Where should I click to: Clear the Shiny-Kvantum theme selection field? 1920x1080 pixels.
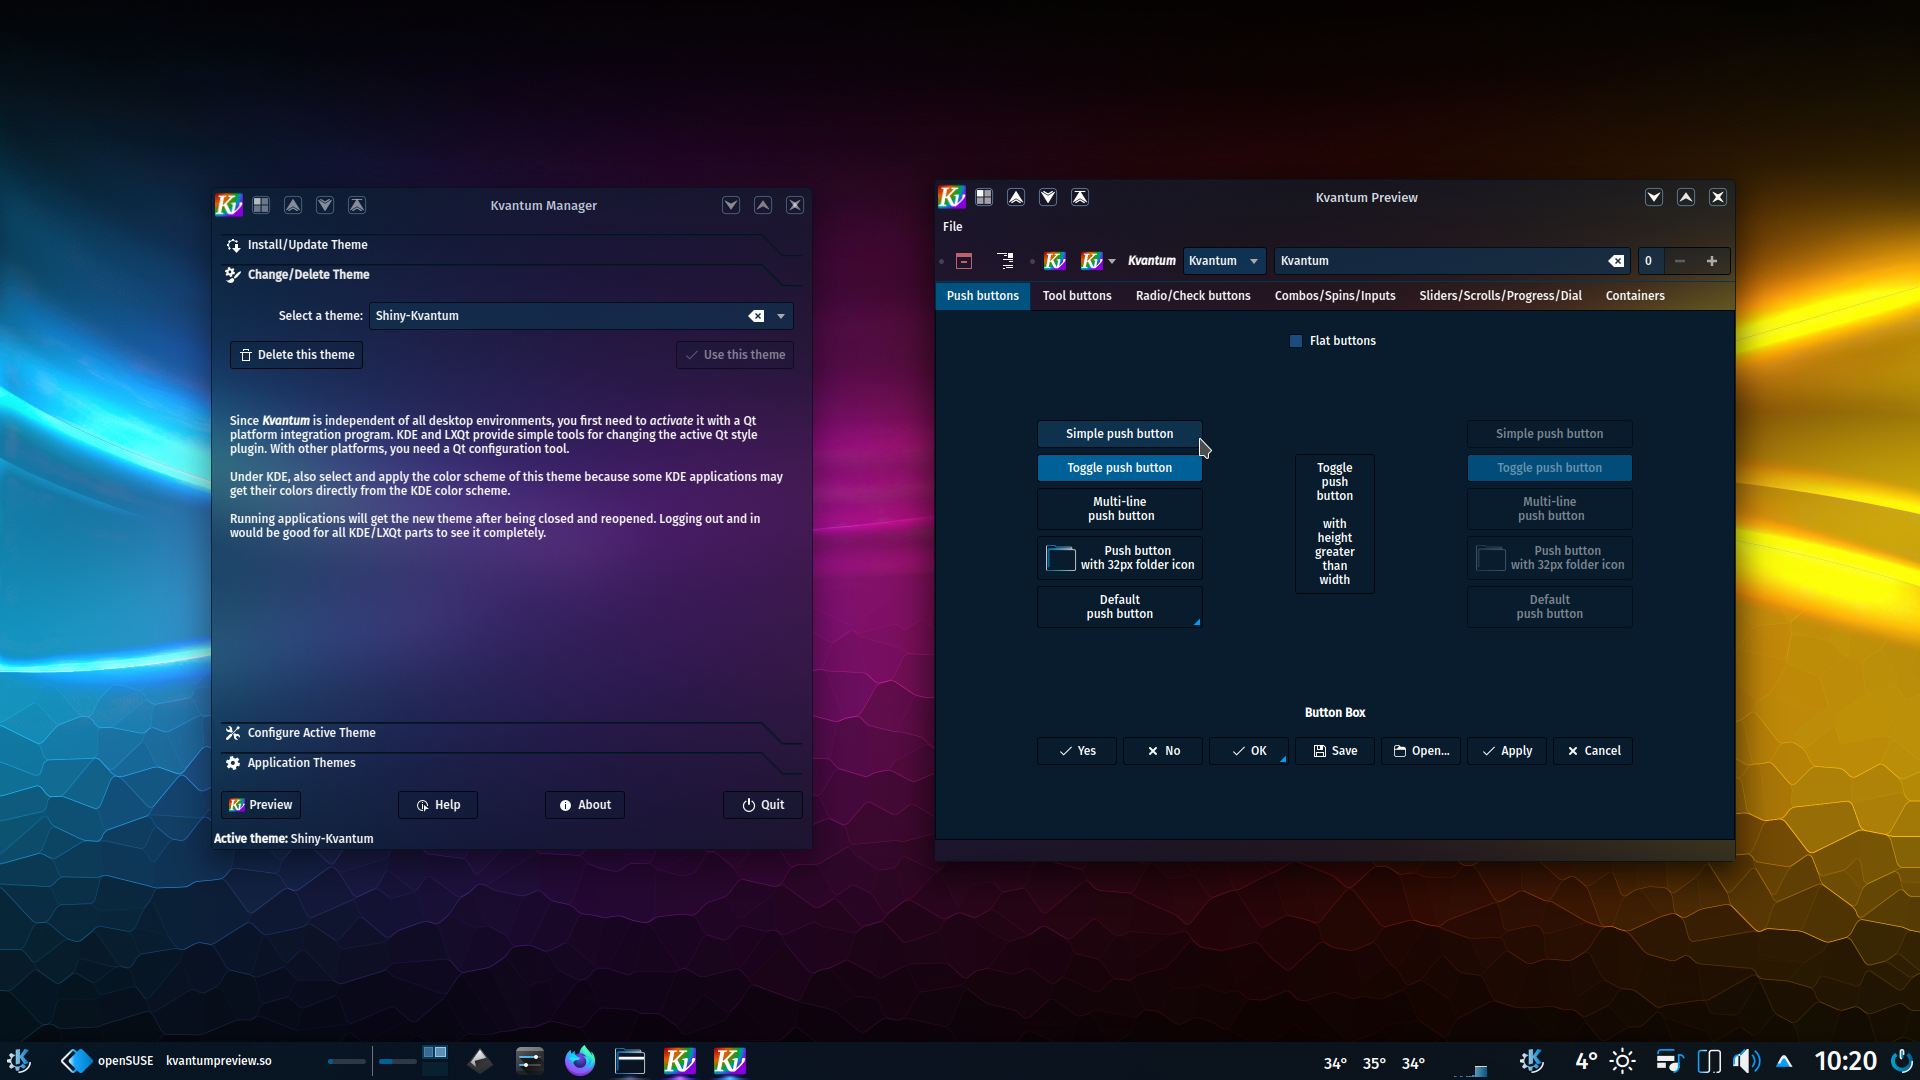(x=756, y=316)
